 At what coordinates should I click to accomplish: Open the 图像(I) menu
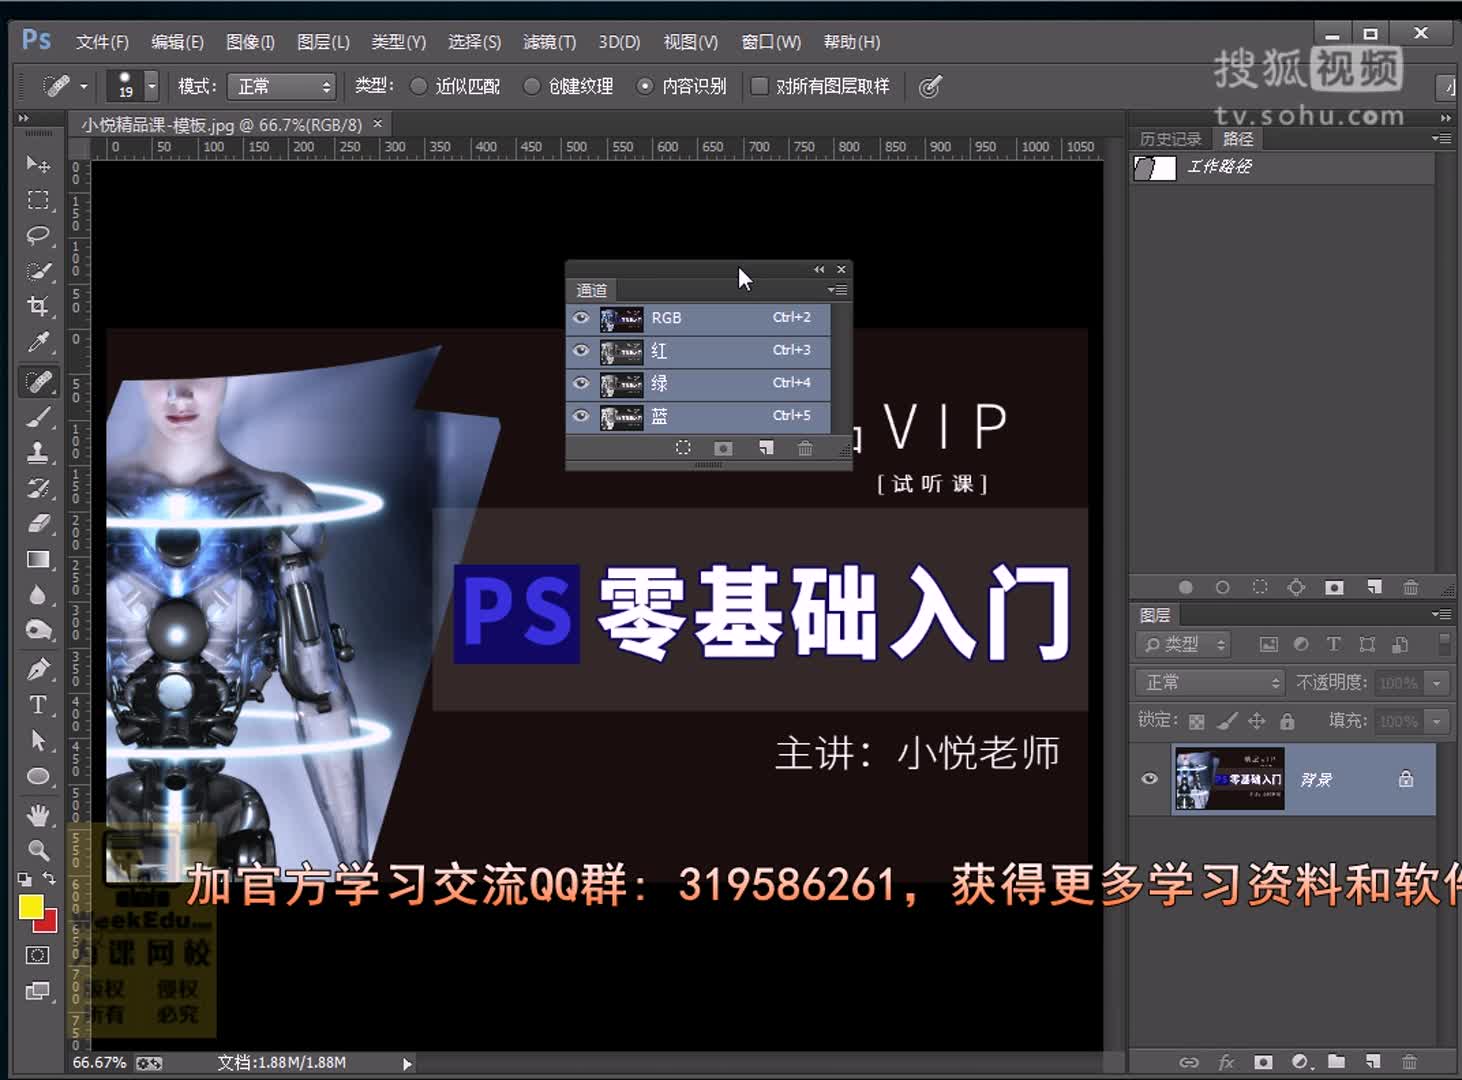(x=250, y=42)
